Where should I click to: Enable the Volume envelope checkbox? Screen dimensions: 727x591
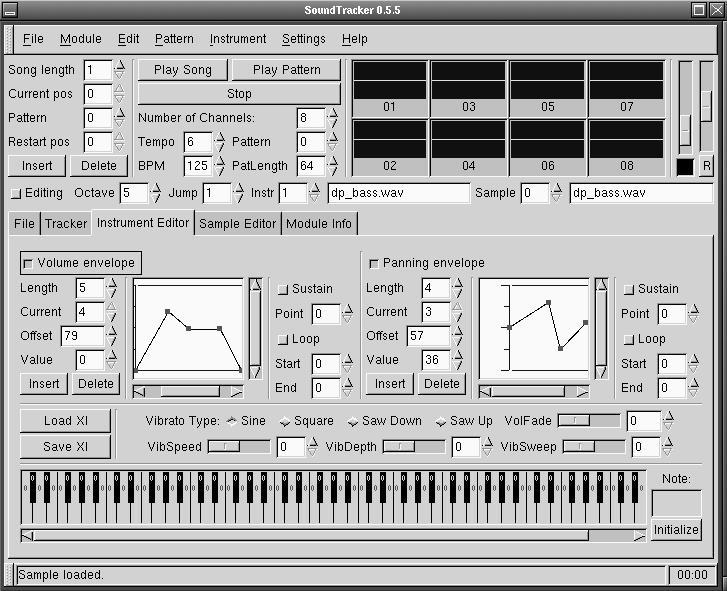[x=27, y=263]
